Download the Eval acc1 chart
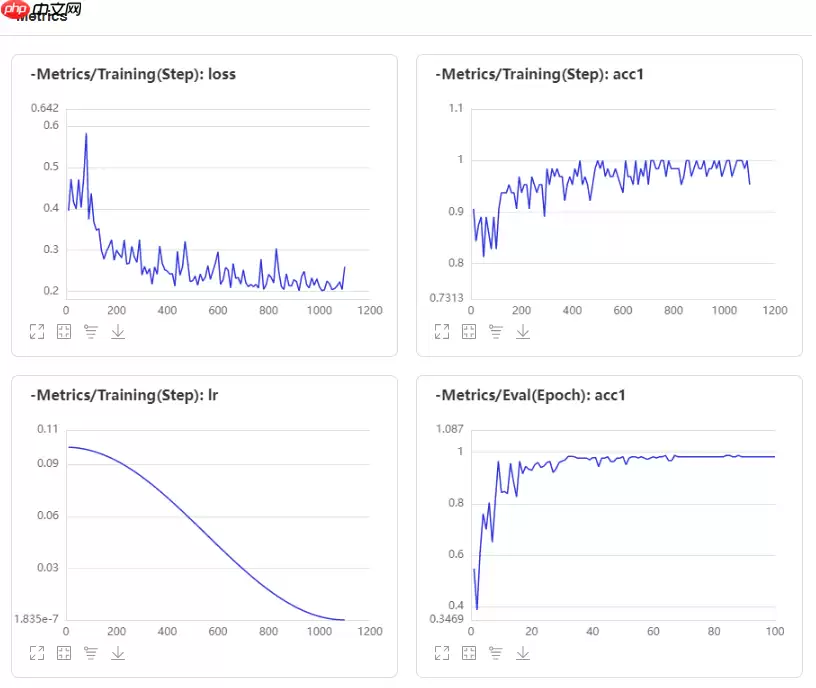 click(523, 653)
